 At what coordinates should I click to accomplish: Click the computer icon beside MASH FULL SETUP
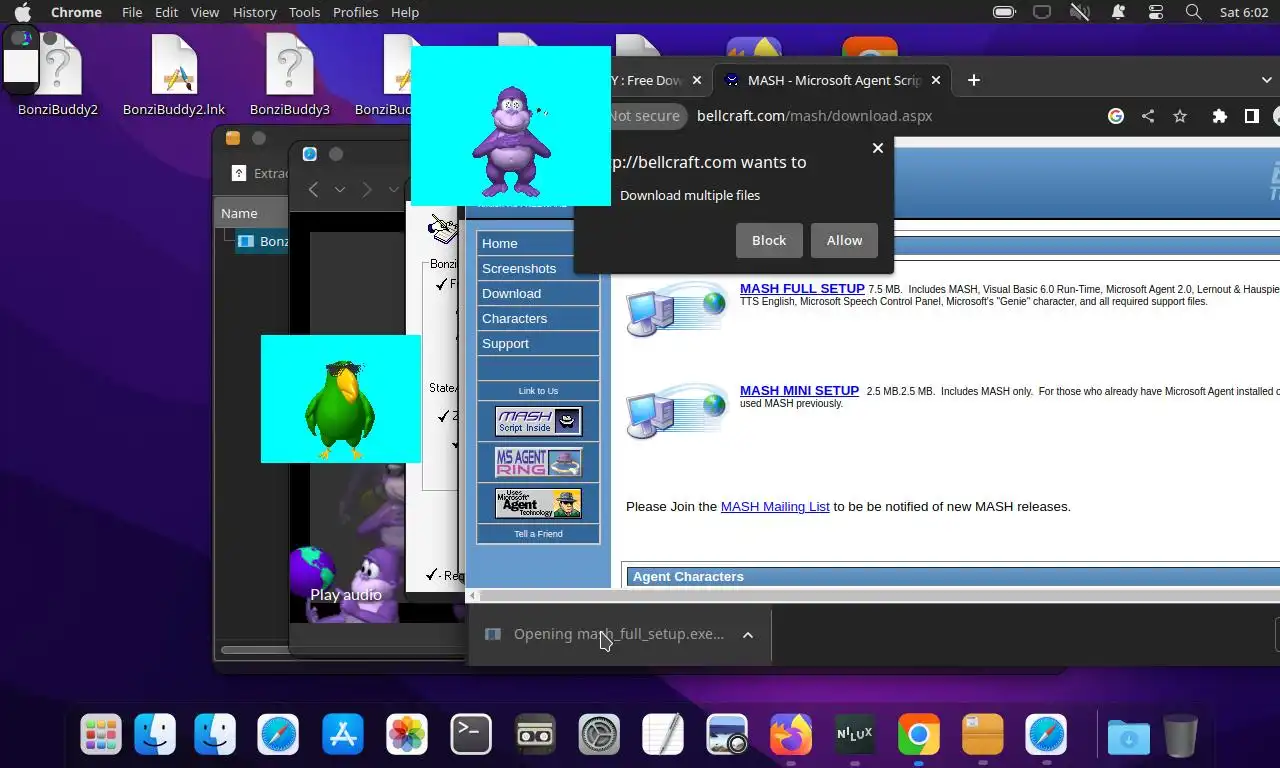pyautogui.click(x=676, y=309)
